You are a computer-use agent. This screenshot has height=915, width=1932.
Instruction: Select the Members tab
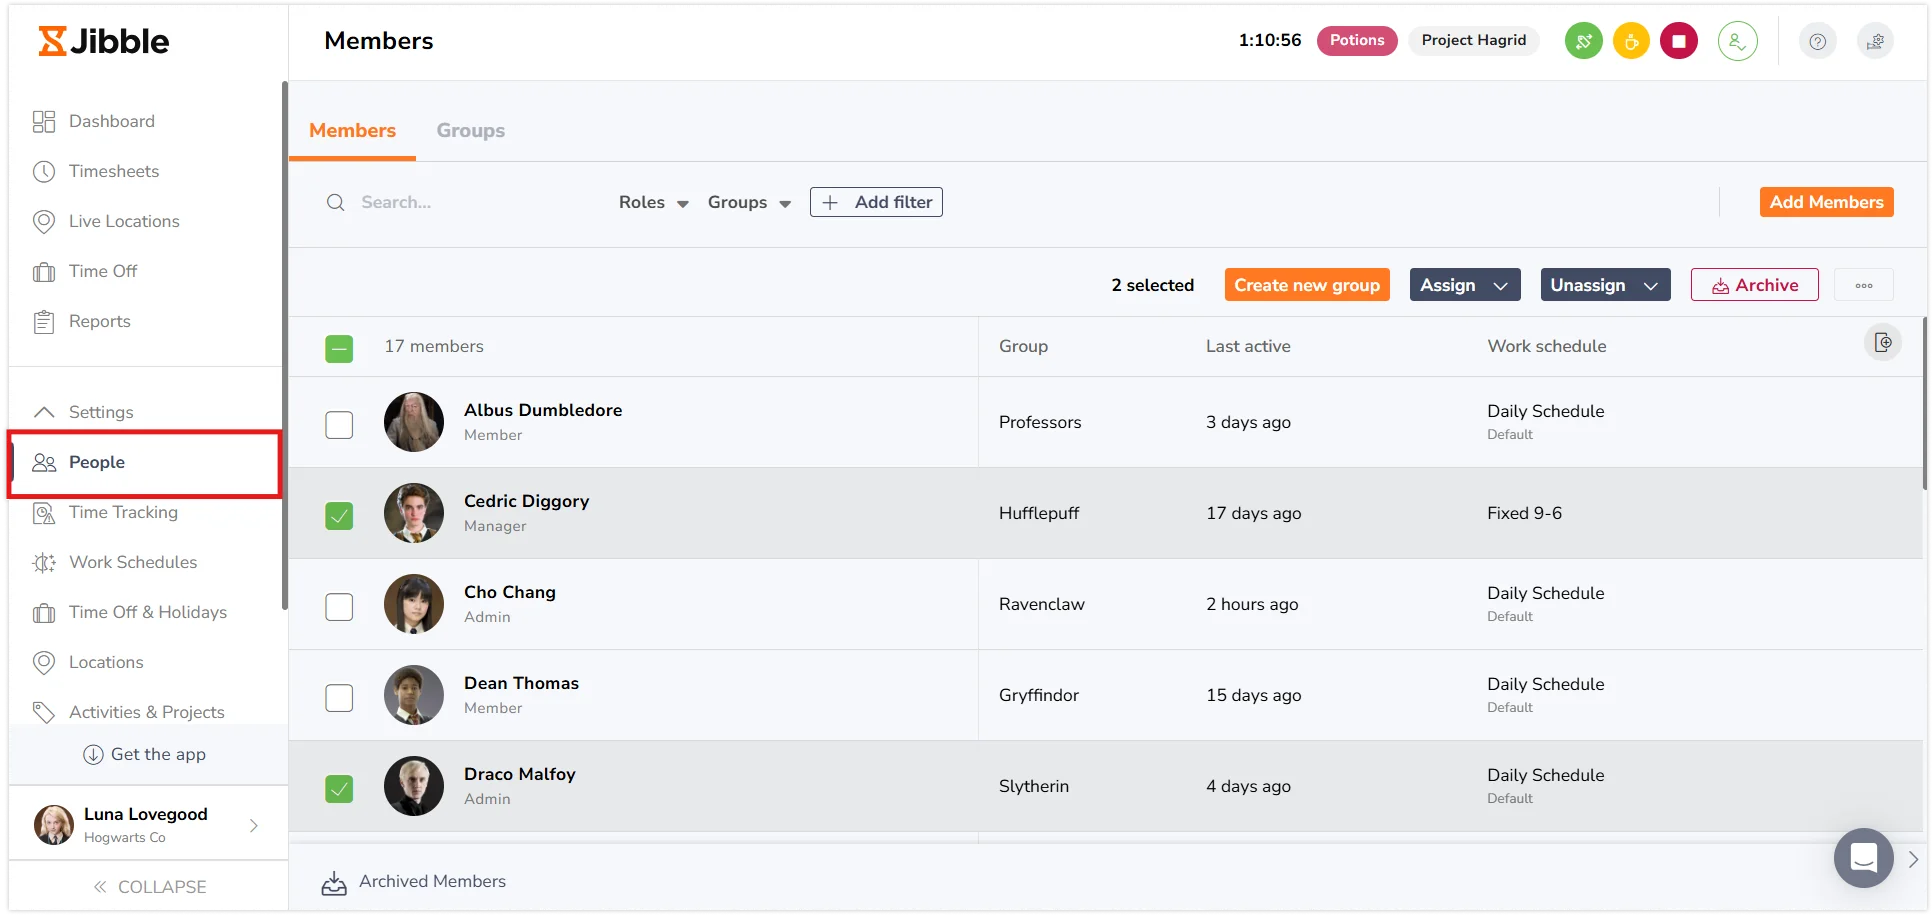[x=352, y=130]
